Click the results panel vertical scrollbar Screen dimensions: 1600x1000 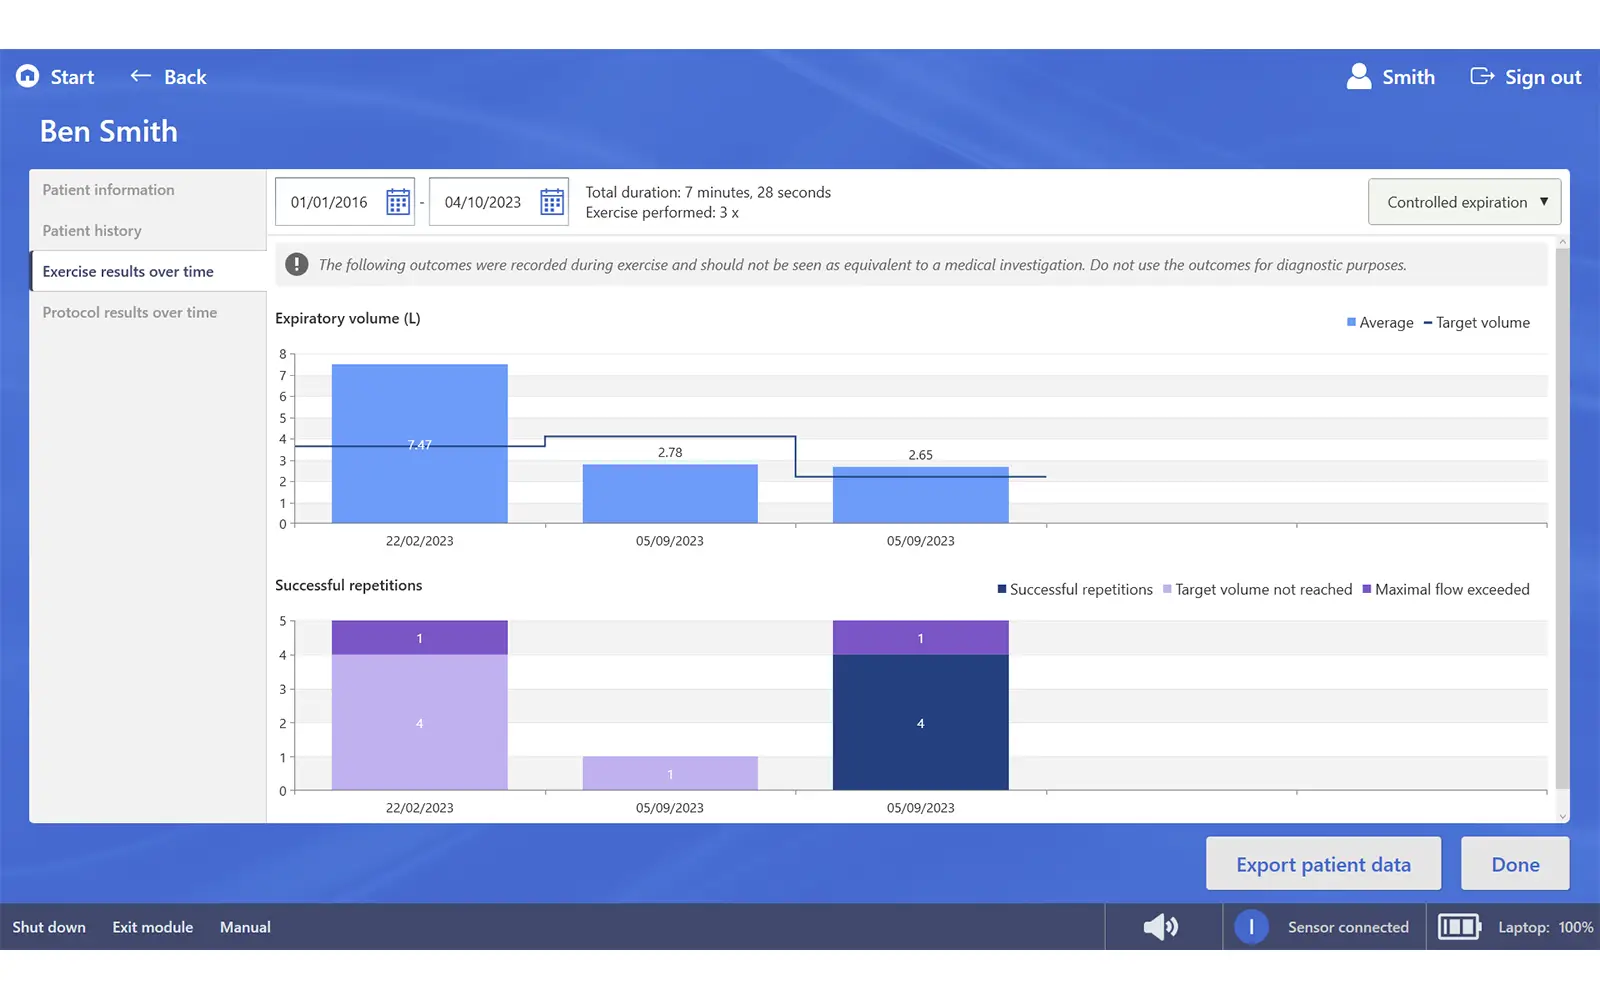click(x=1563, y=518)
